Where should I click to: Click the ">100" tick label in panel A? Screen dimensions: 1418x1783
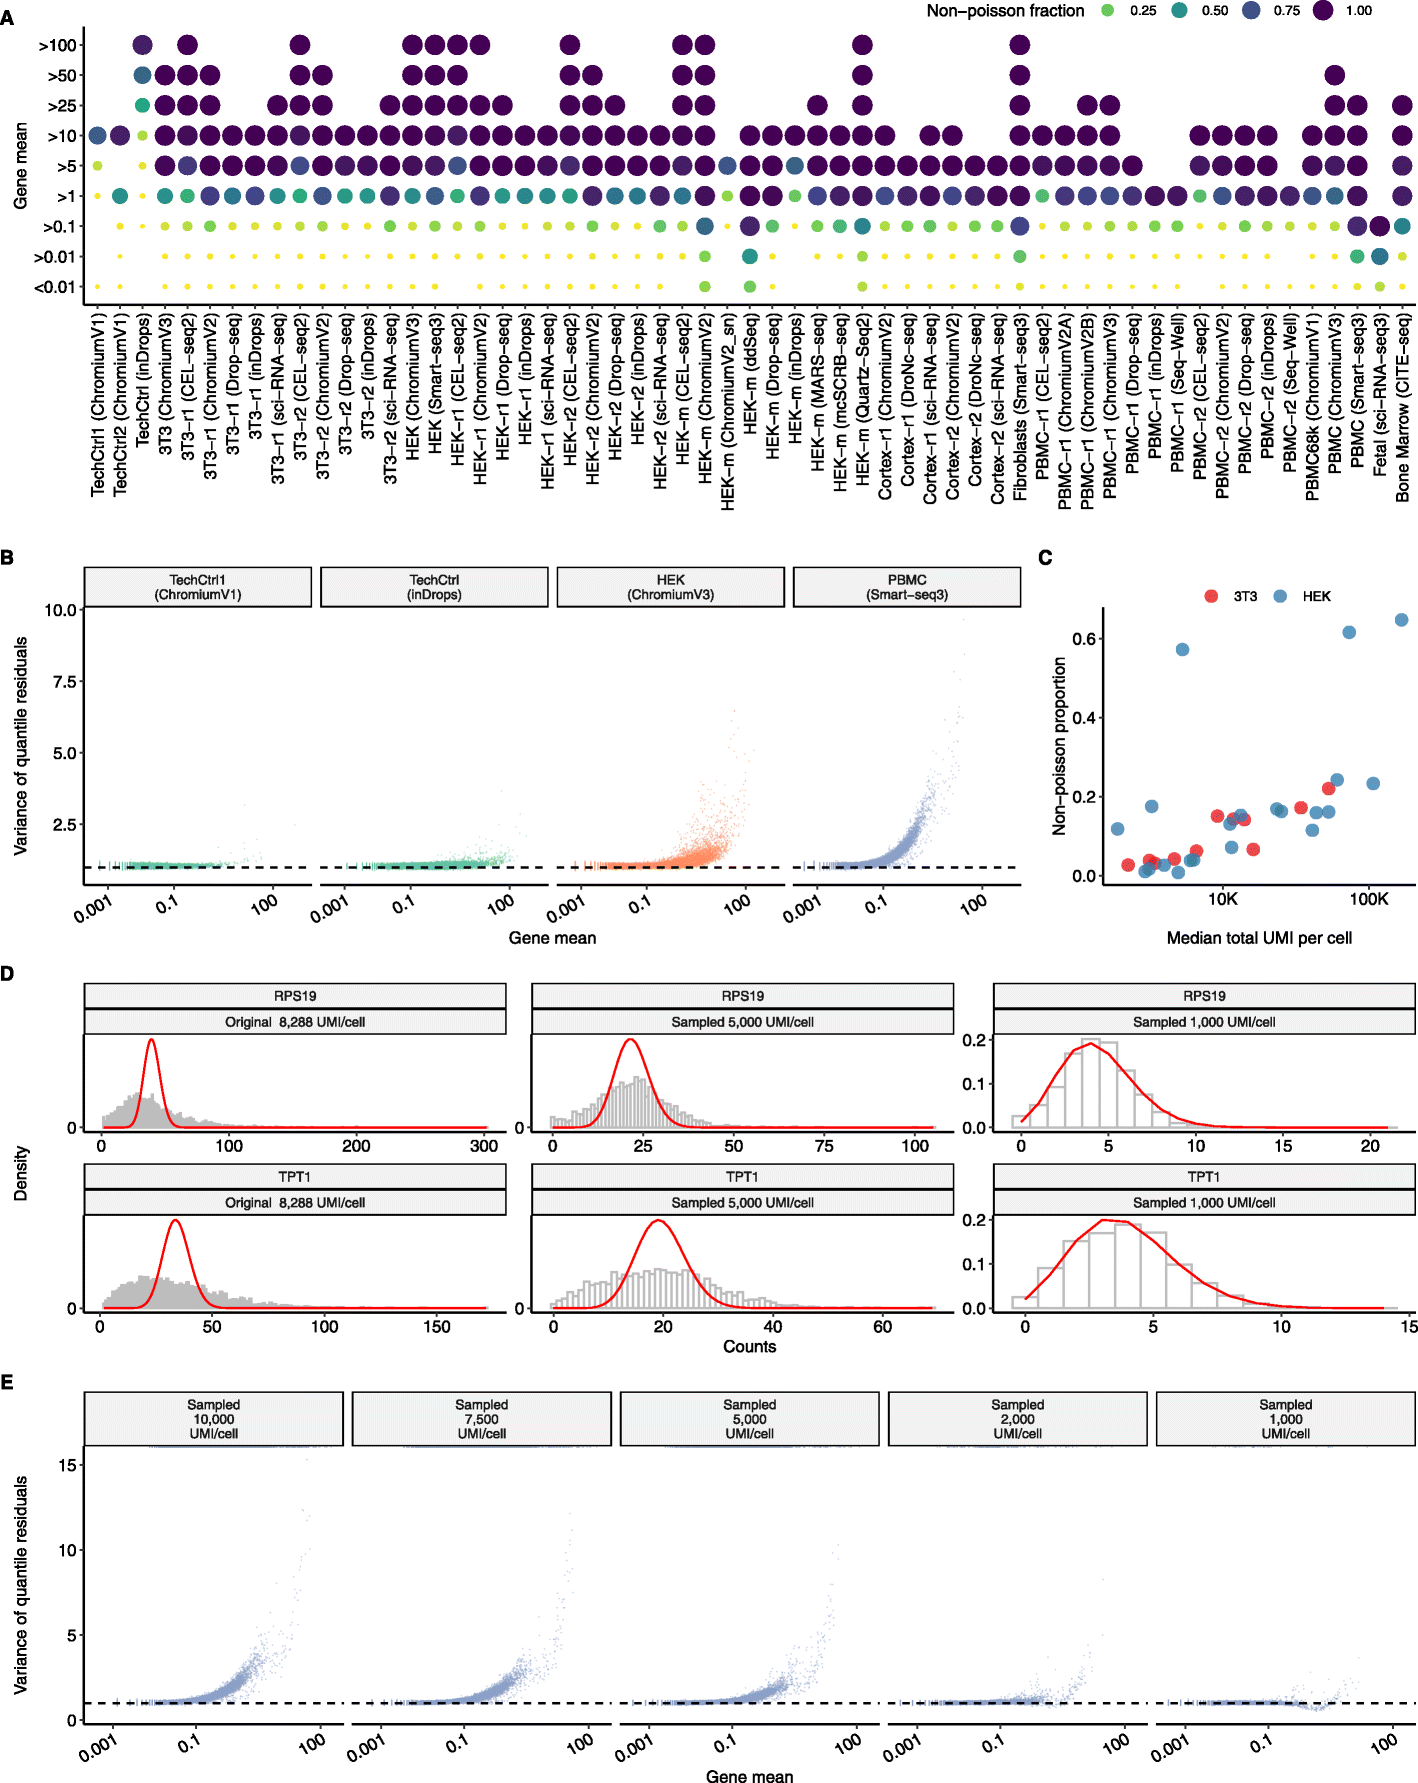[57, 46]
